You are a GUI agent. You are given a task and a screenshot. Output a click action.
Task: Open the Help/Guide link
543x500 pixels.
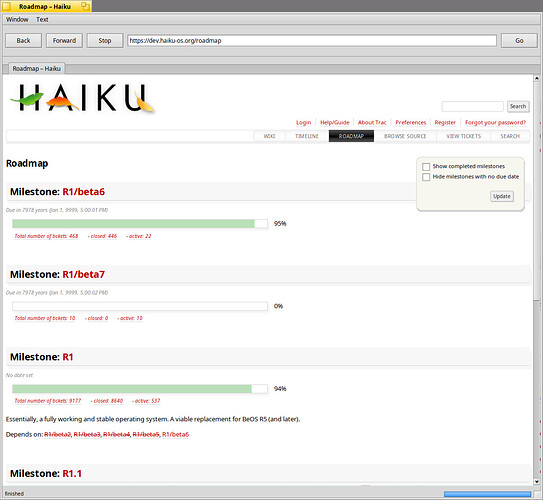(335, 123)
